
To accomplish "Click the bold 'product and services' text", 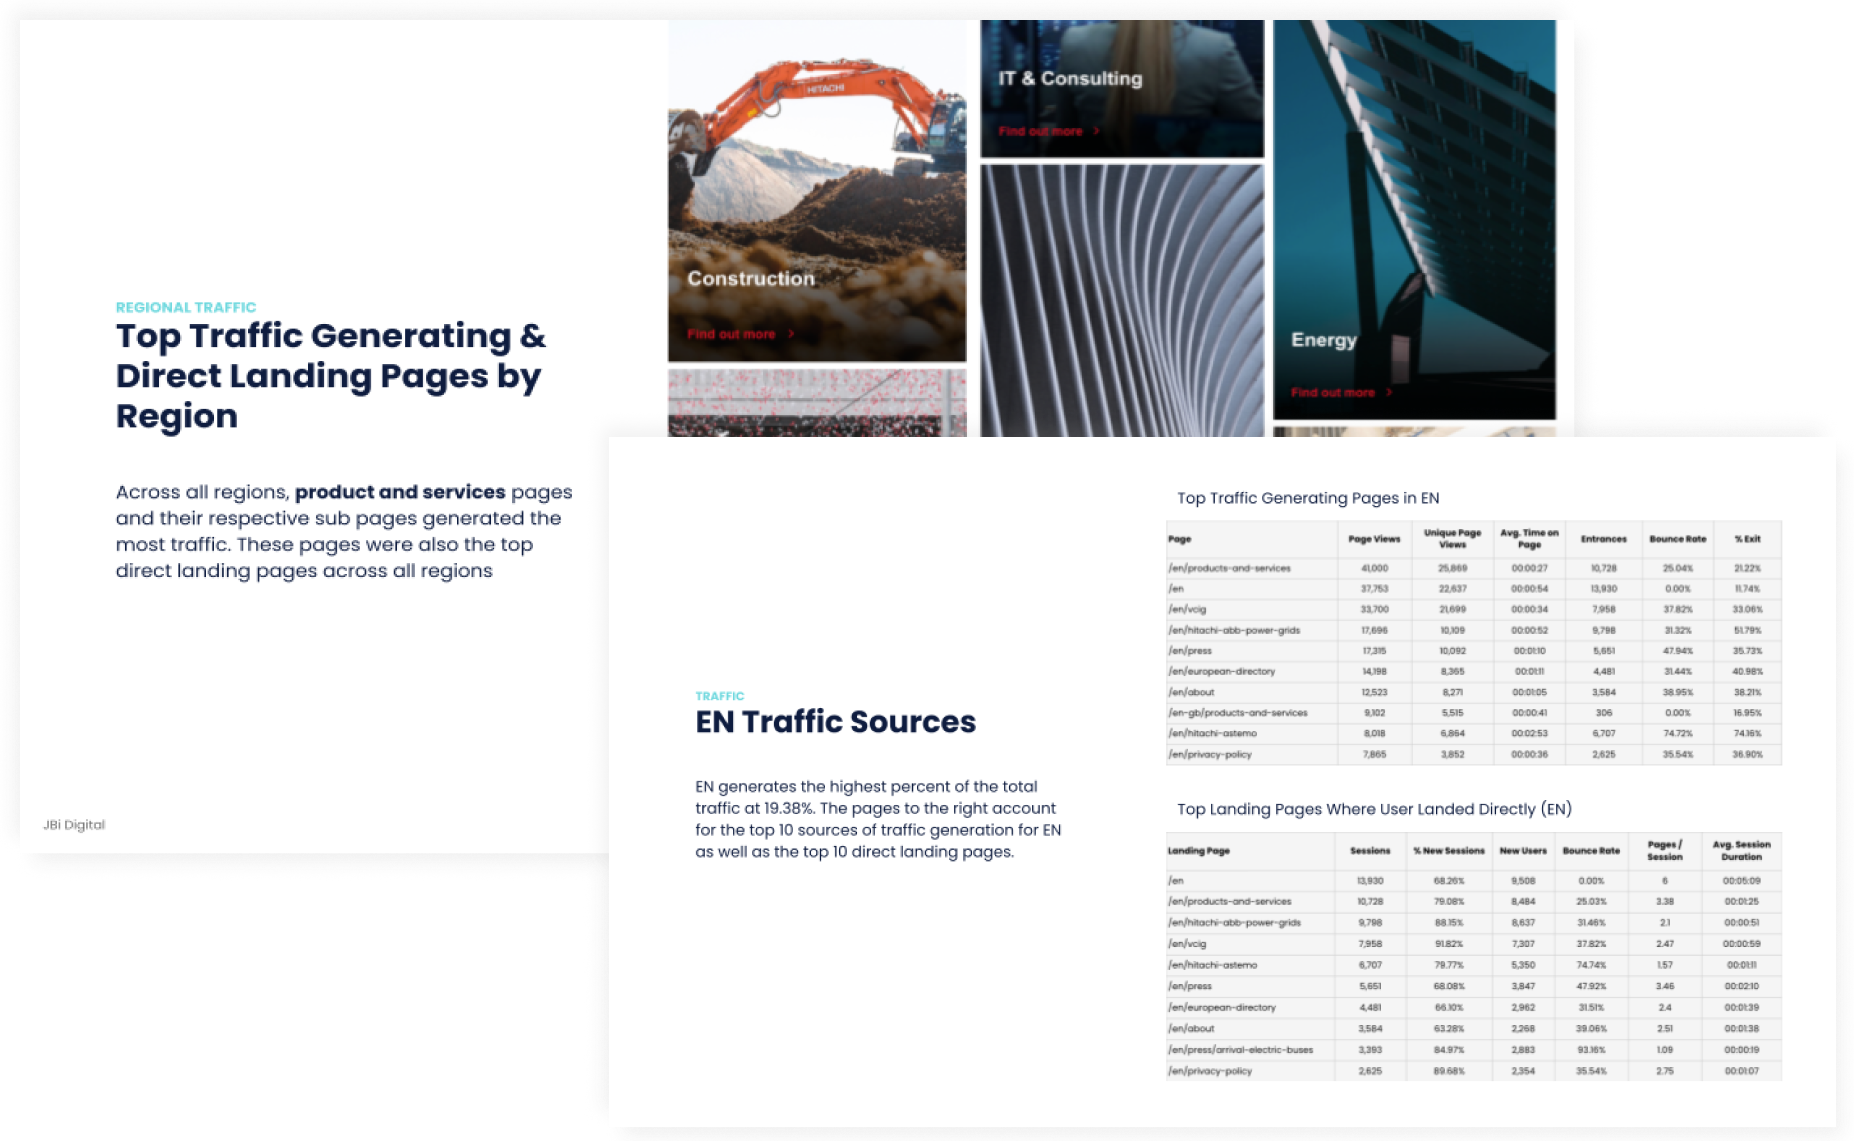I will 400,492.
